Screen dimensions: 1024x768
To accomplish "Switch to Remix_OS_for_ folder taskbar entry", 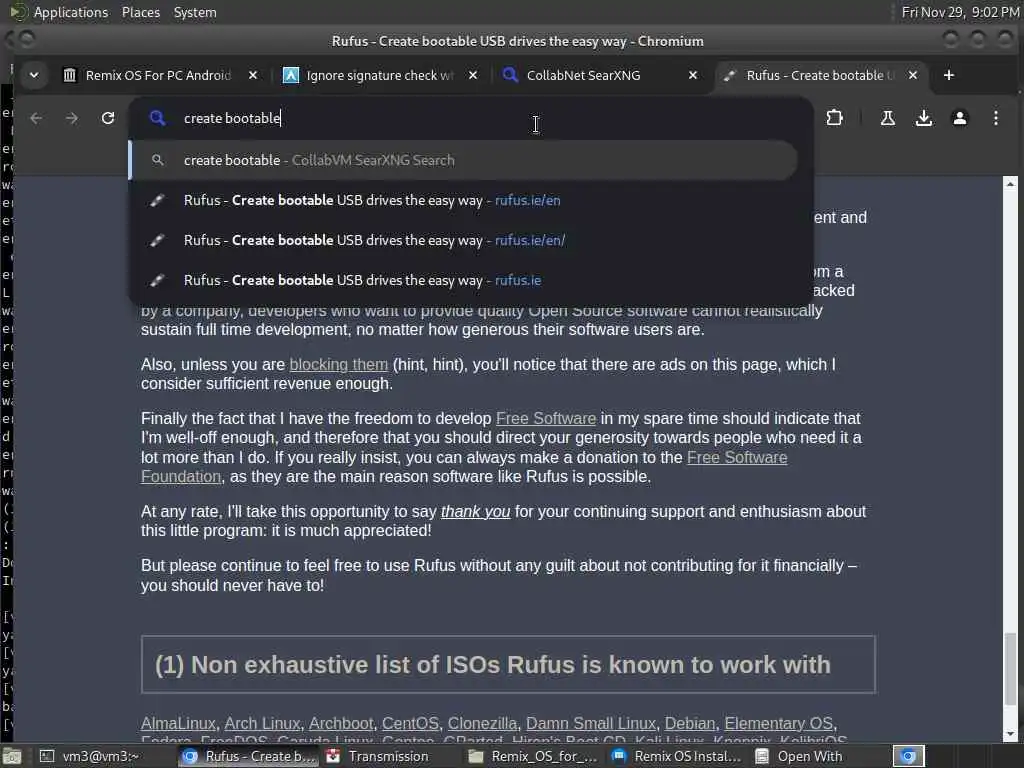I will point(533,756).
